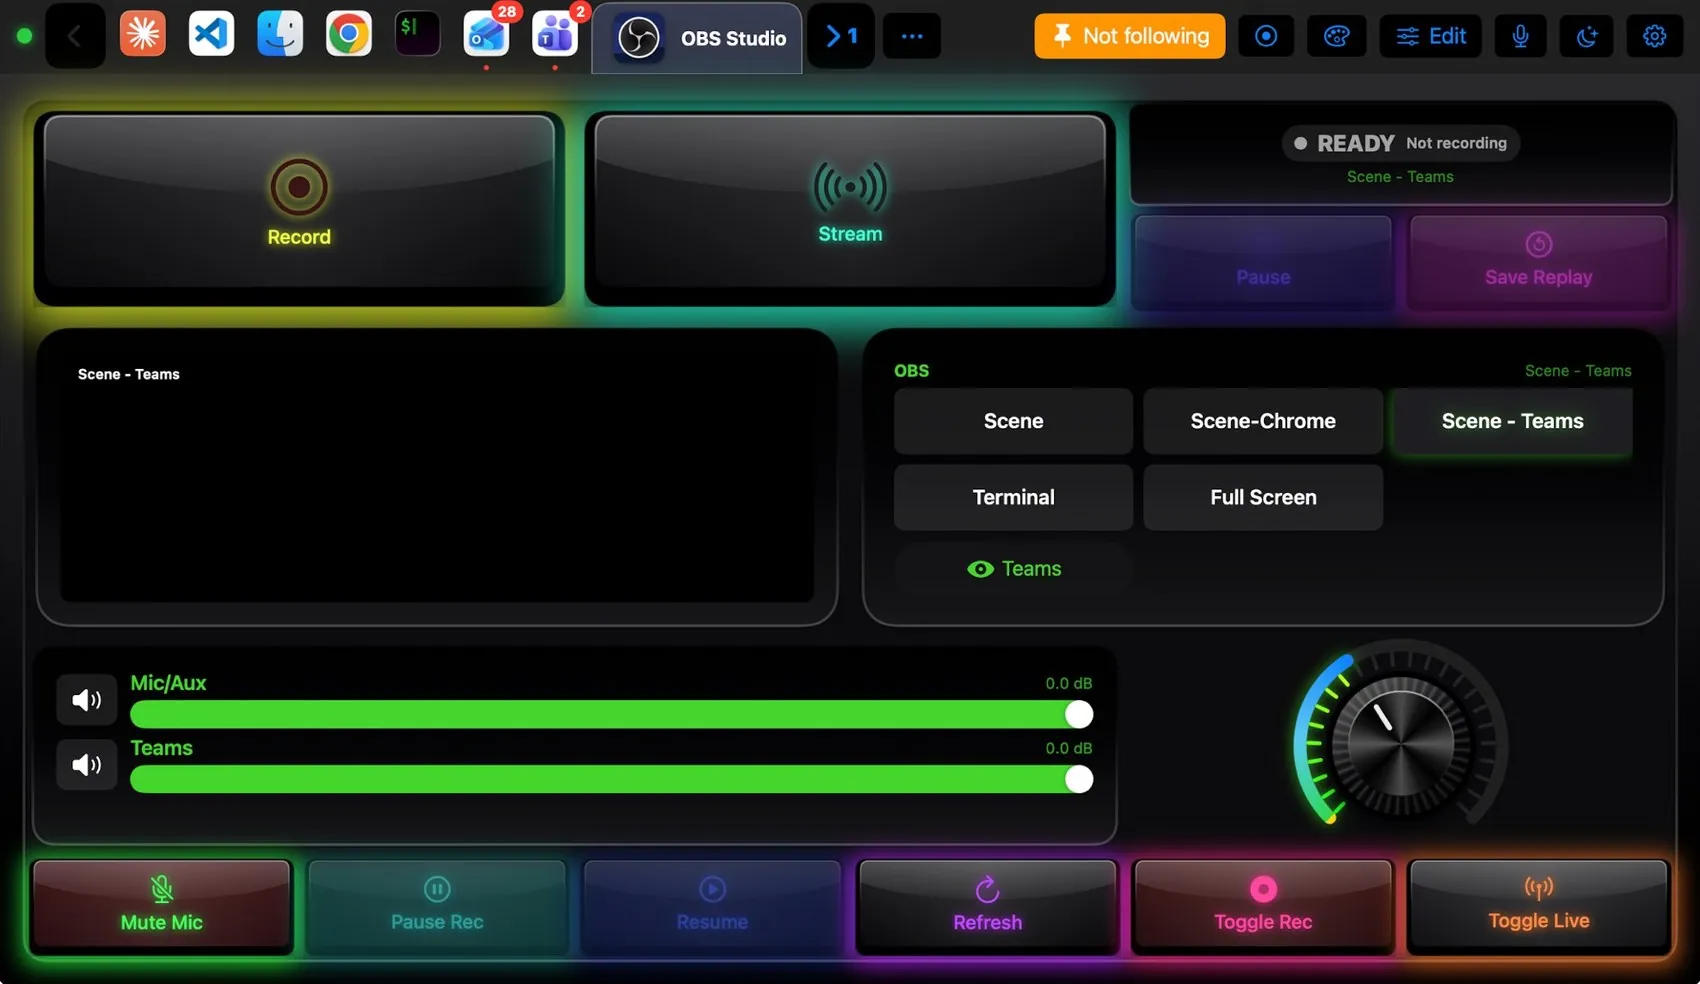Image resolution: width=1700 pixels, height=984 pixels.
Task: Mute the Mic/Aux speaker icon
Action: pos(87,700)
